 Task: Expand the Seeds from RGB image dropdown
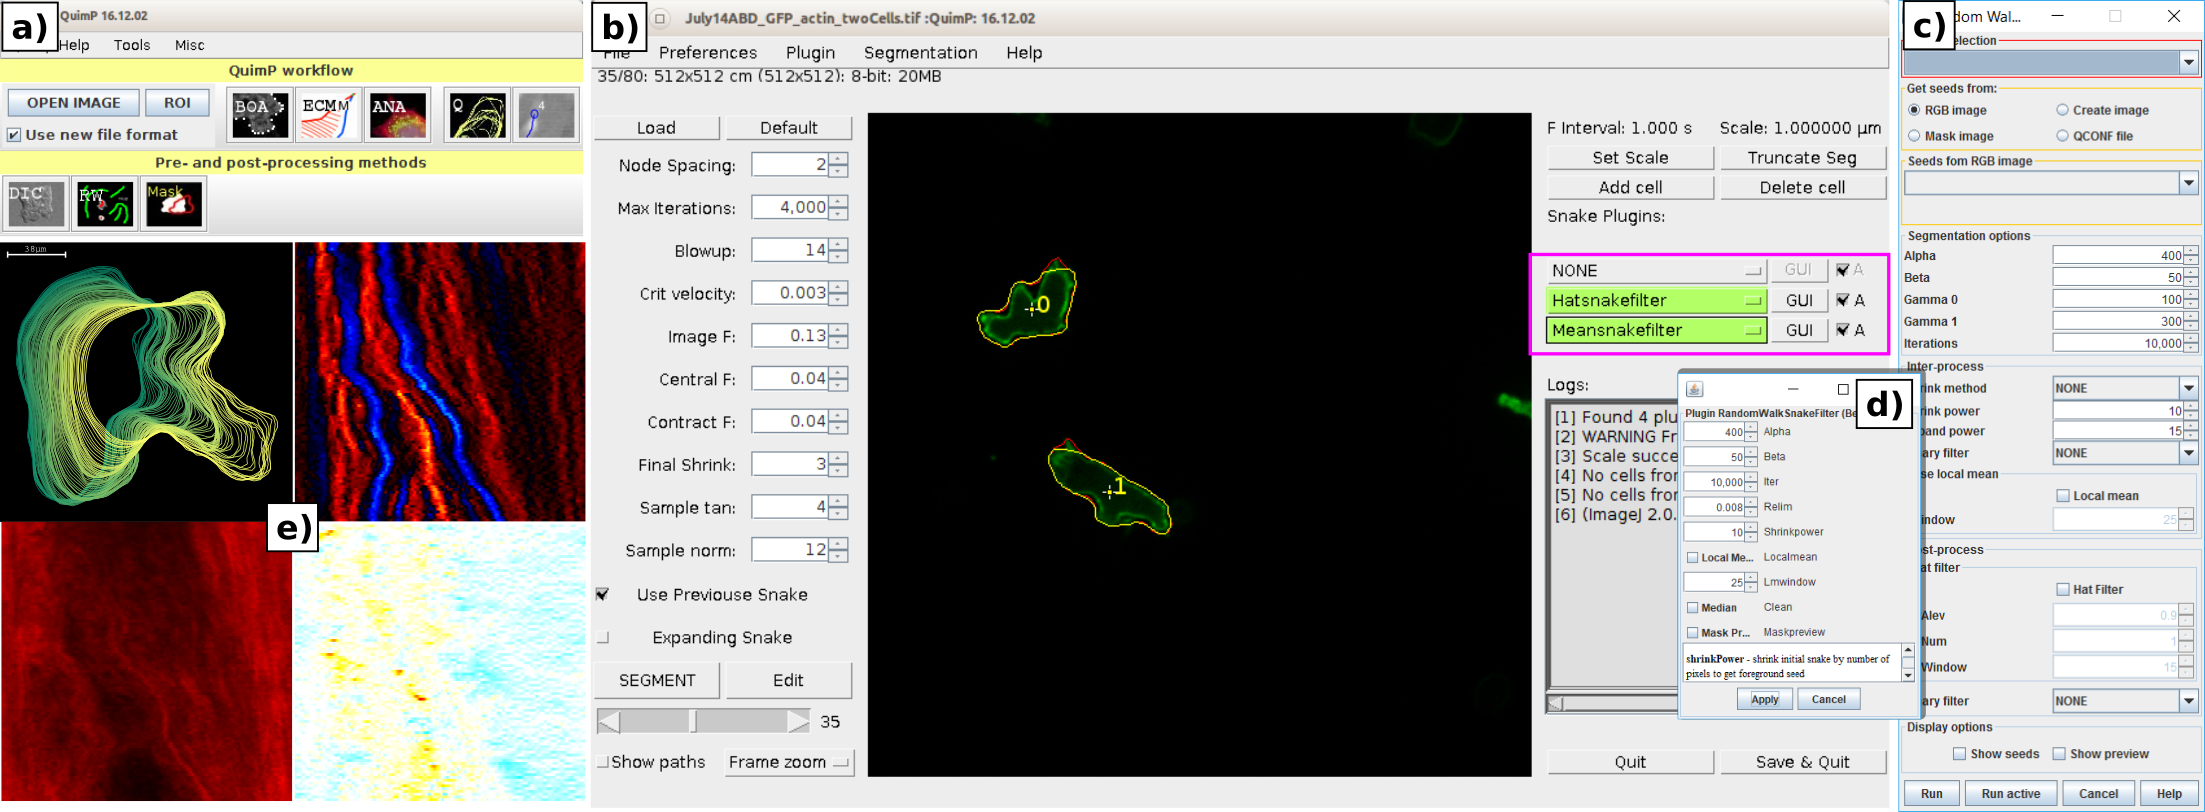tap(2189, 183)
